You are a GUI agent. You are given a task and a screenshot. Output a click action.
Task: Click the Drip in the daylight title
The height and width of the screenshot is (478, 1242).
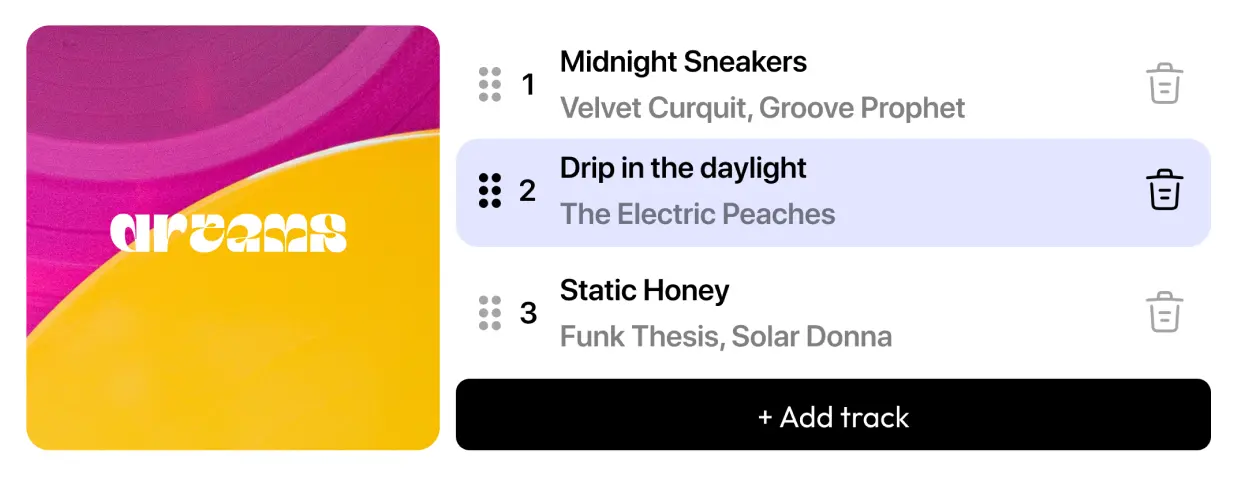[x=683, y=168]
